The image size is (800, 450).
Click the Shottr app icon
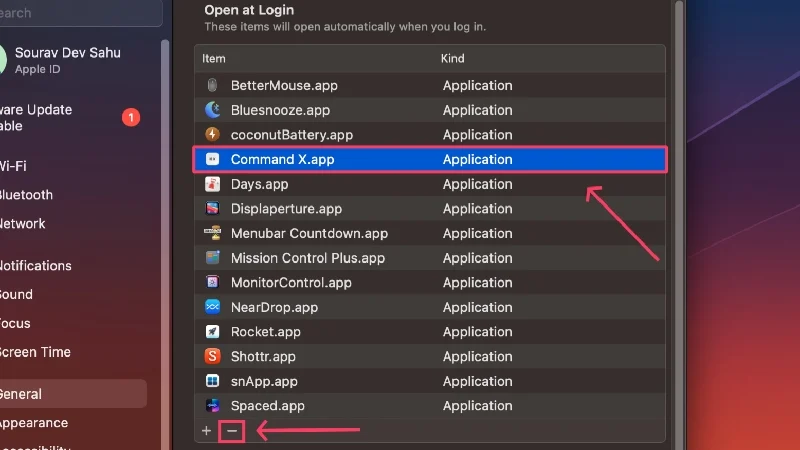point(212,356)
